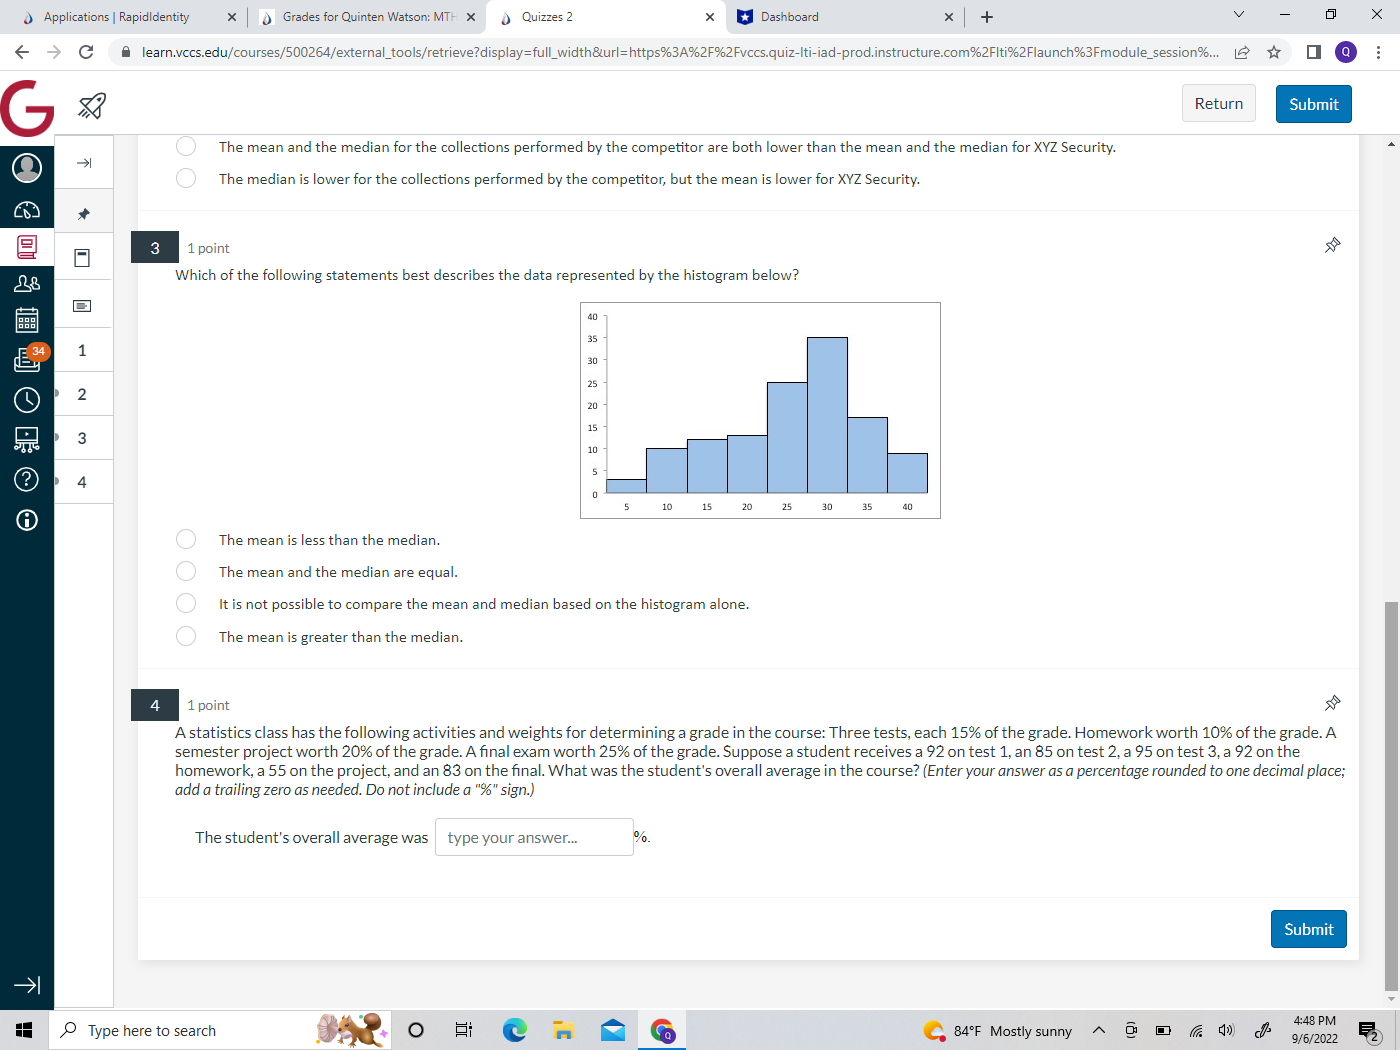Open the Calendar icon in sidebar
Screen dimensions: 1400x1050
[x=27, y=320]
